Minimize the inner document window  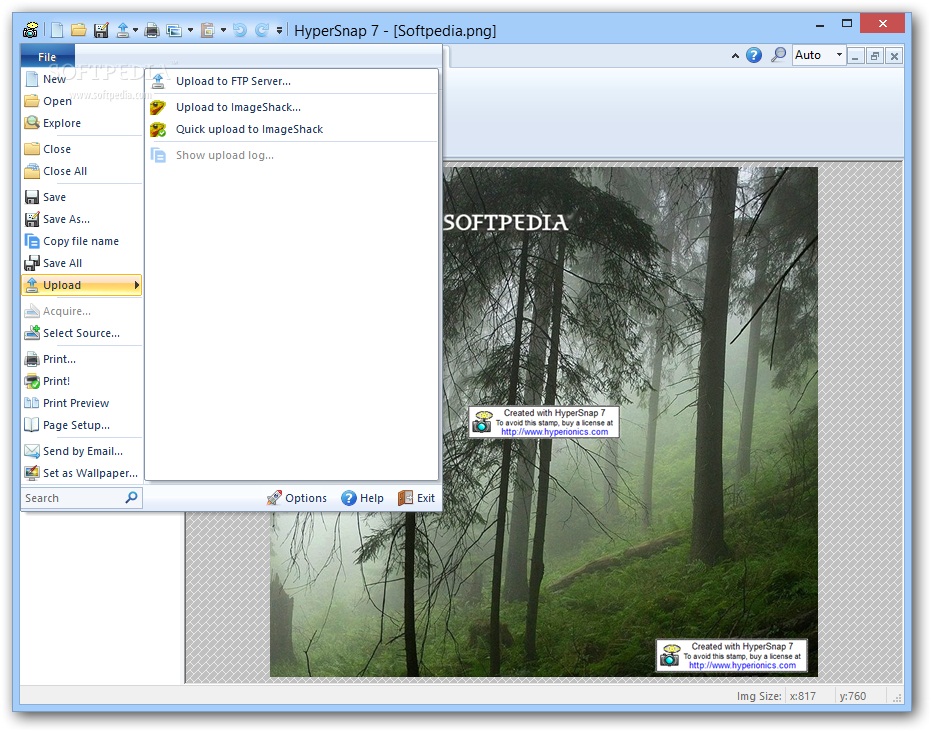855,56
